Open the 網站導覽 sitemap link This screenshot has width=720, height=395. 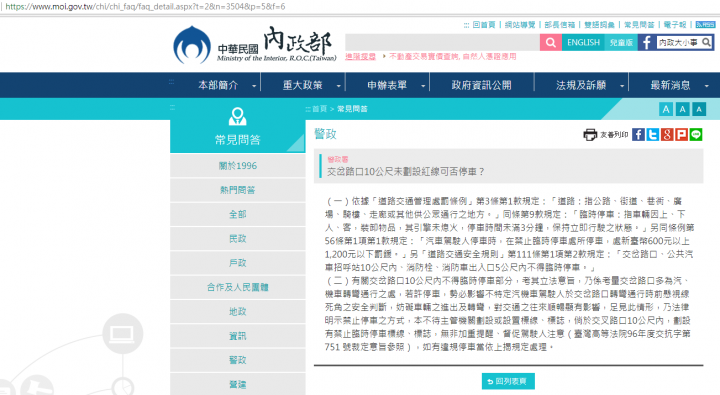(520, 25)
